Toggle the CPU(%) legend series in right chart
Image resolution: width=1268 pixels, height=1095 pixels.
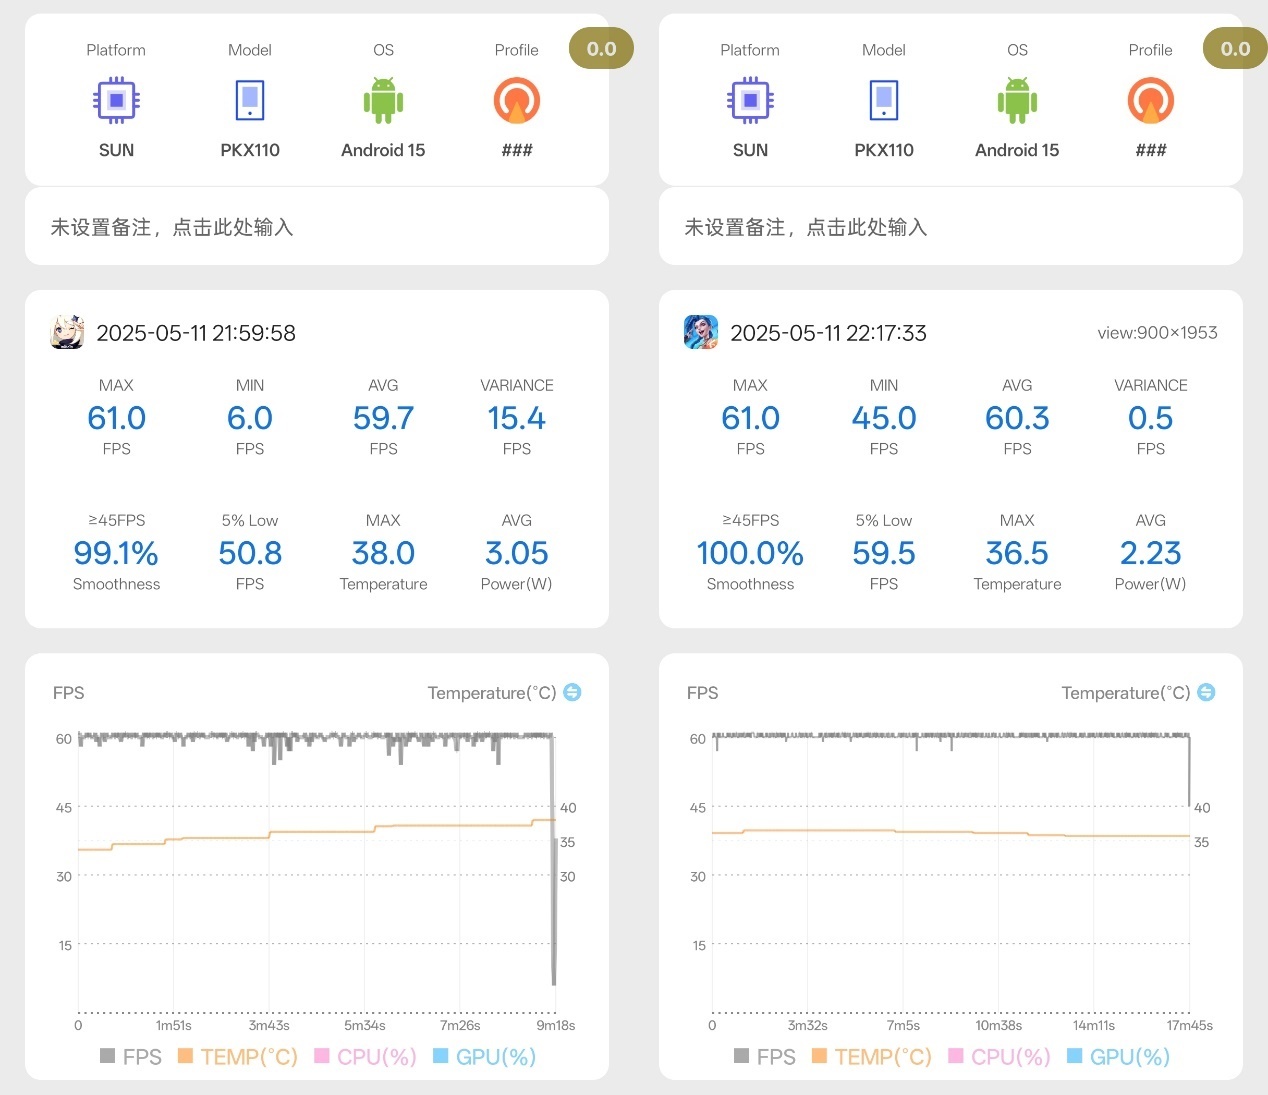(x=999, y=1057)
